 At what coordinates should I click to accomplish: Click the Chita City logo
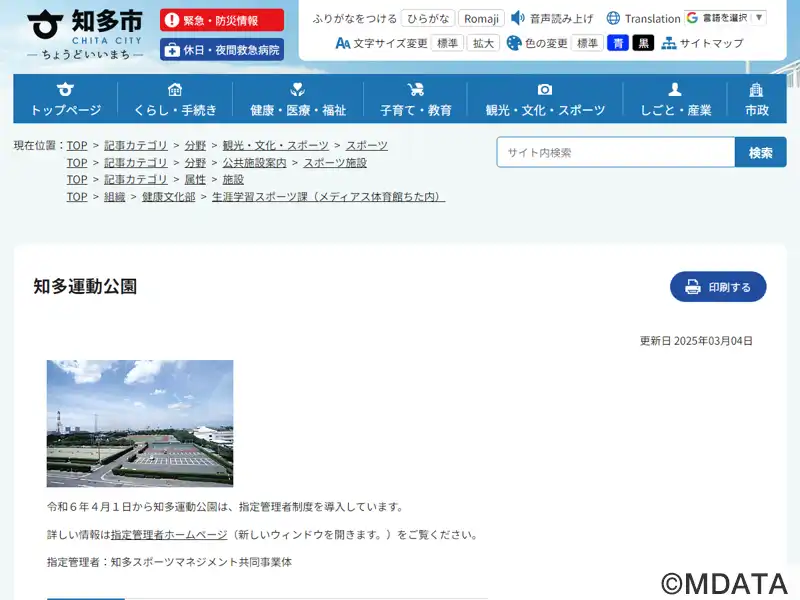[85, 34]
